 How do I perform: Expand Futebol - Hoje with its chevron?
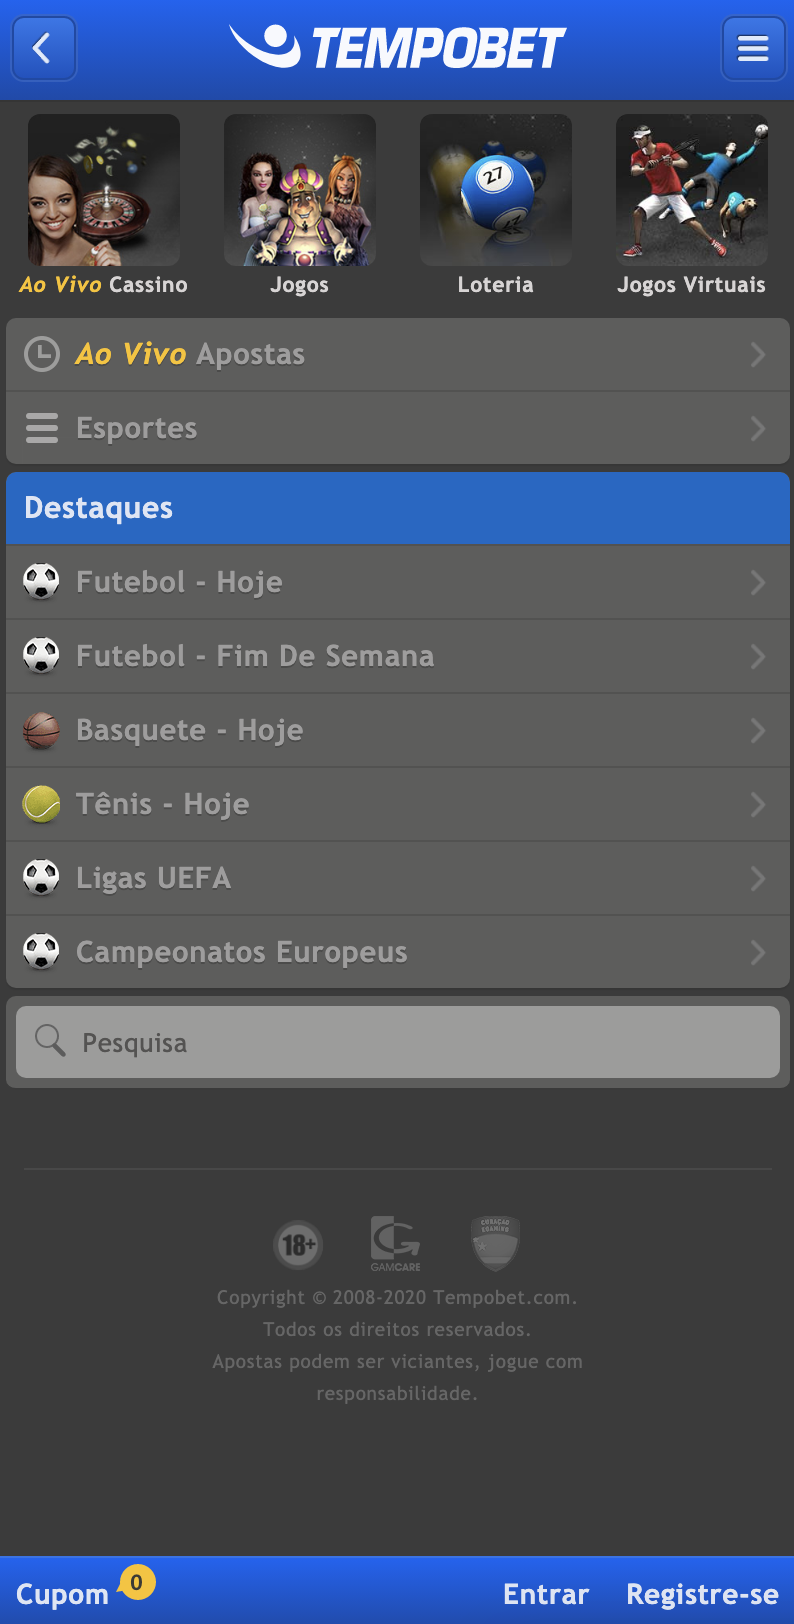758,582
